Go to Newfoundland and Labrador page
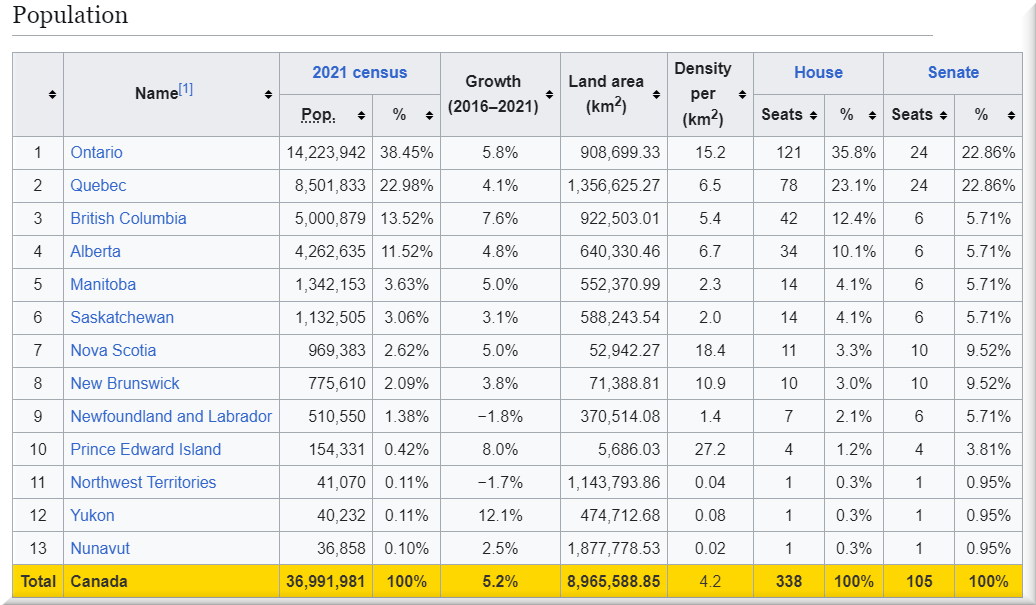 [171, 417]
